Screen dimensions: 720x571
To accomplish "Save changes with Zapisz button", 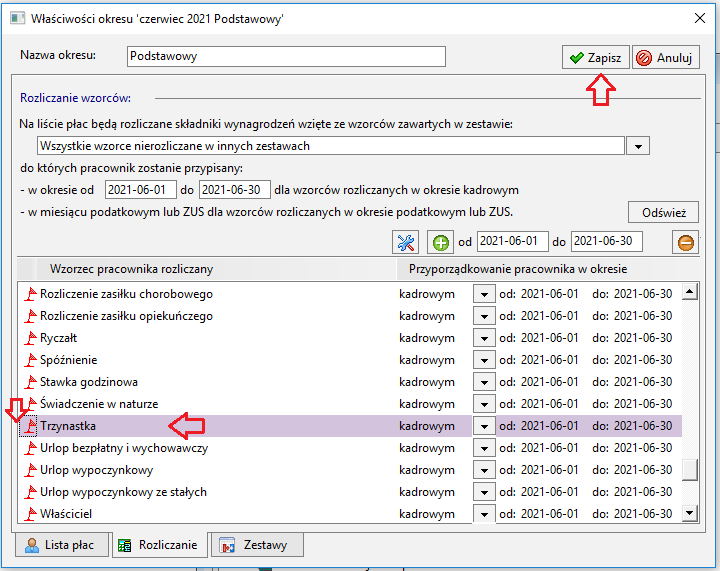I will coord(596,57).
